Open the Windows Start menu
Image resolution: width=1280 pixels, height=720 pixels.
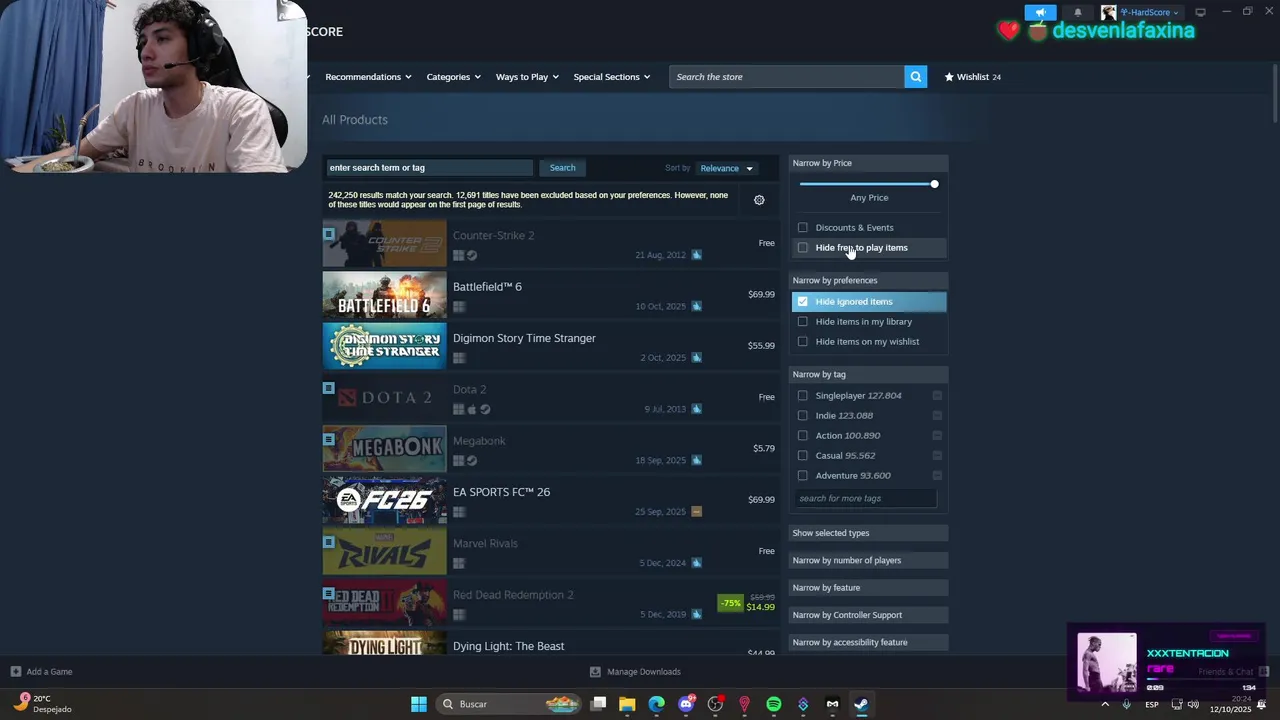[419, 704]
